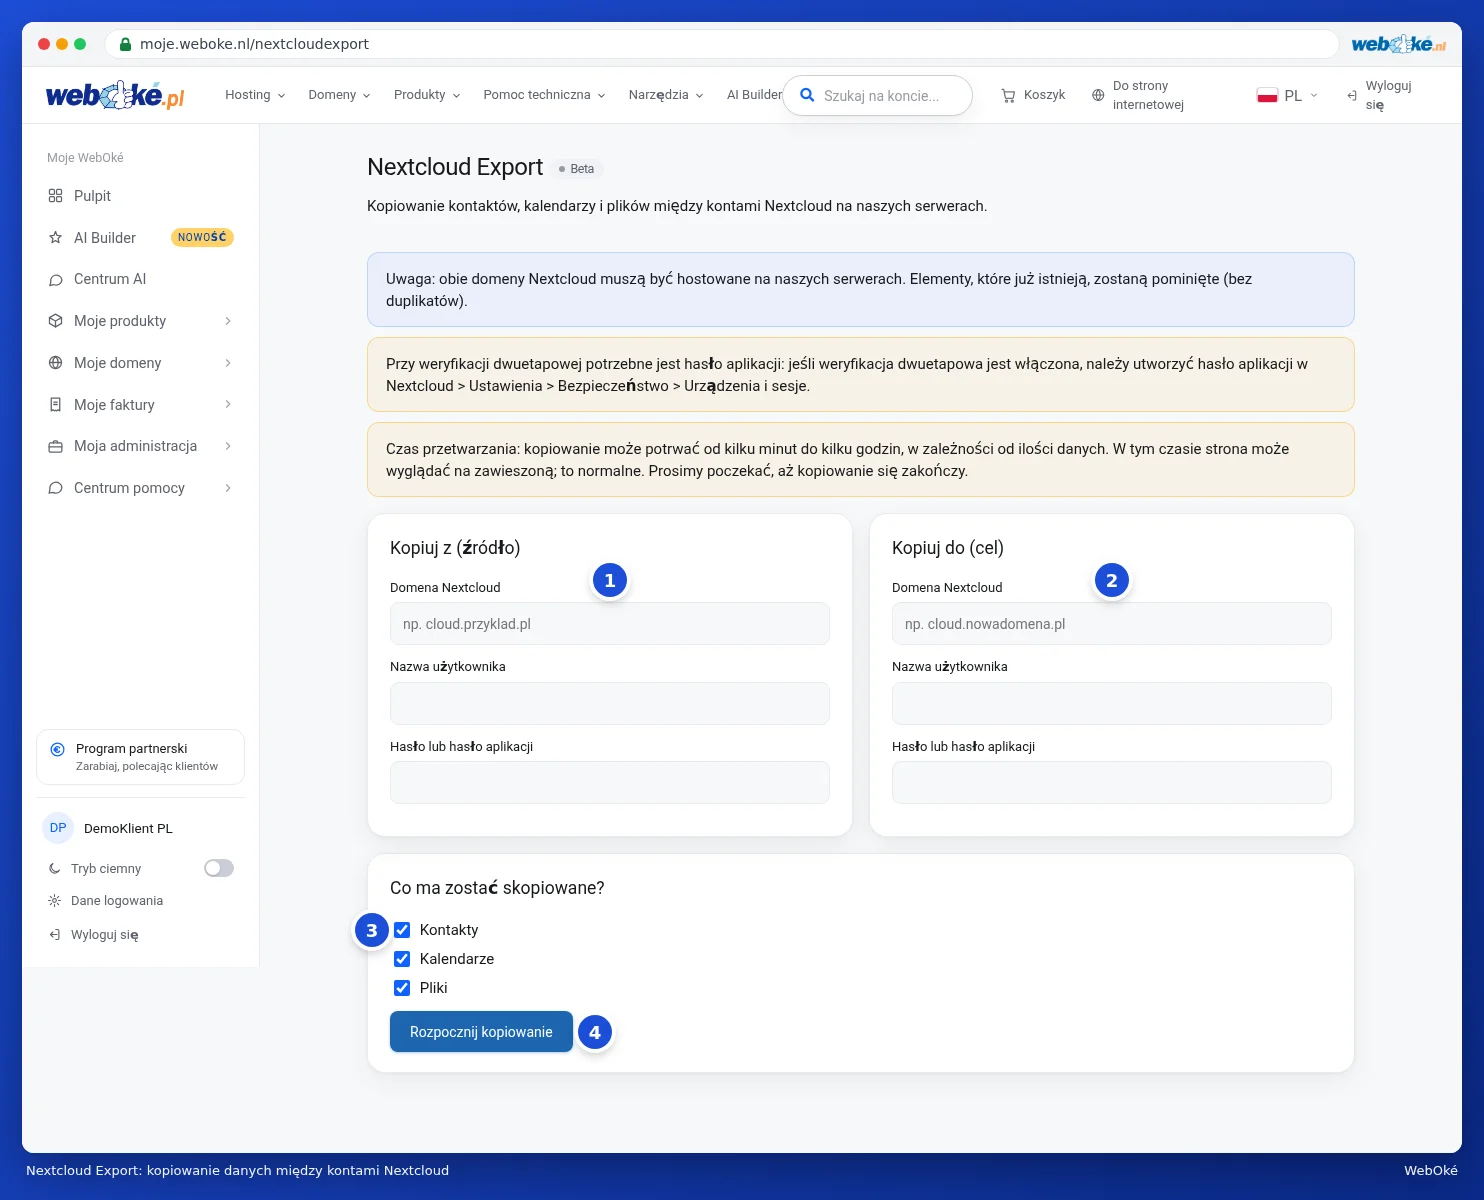Screen dimensions: 1484x1200
Task: Open the PL language dropdown
Action: pos(1288,96)
